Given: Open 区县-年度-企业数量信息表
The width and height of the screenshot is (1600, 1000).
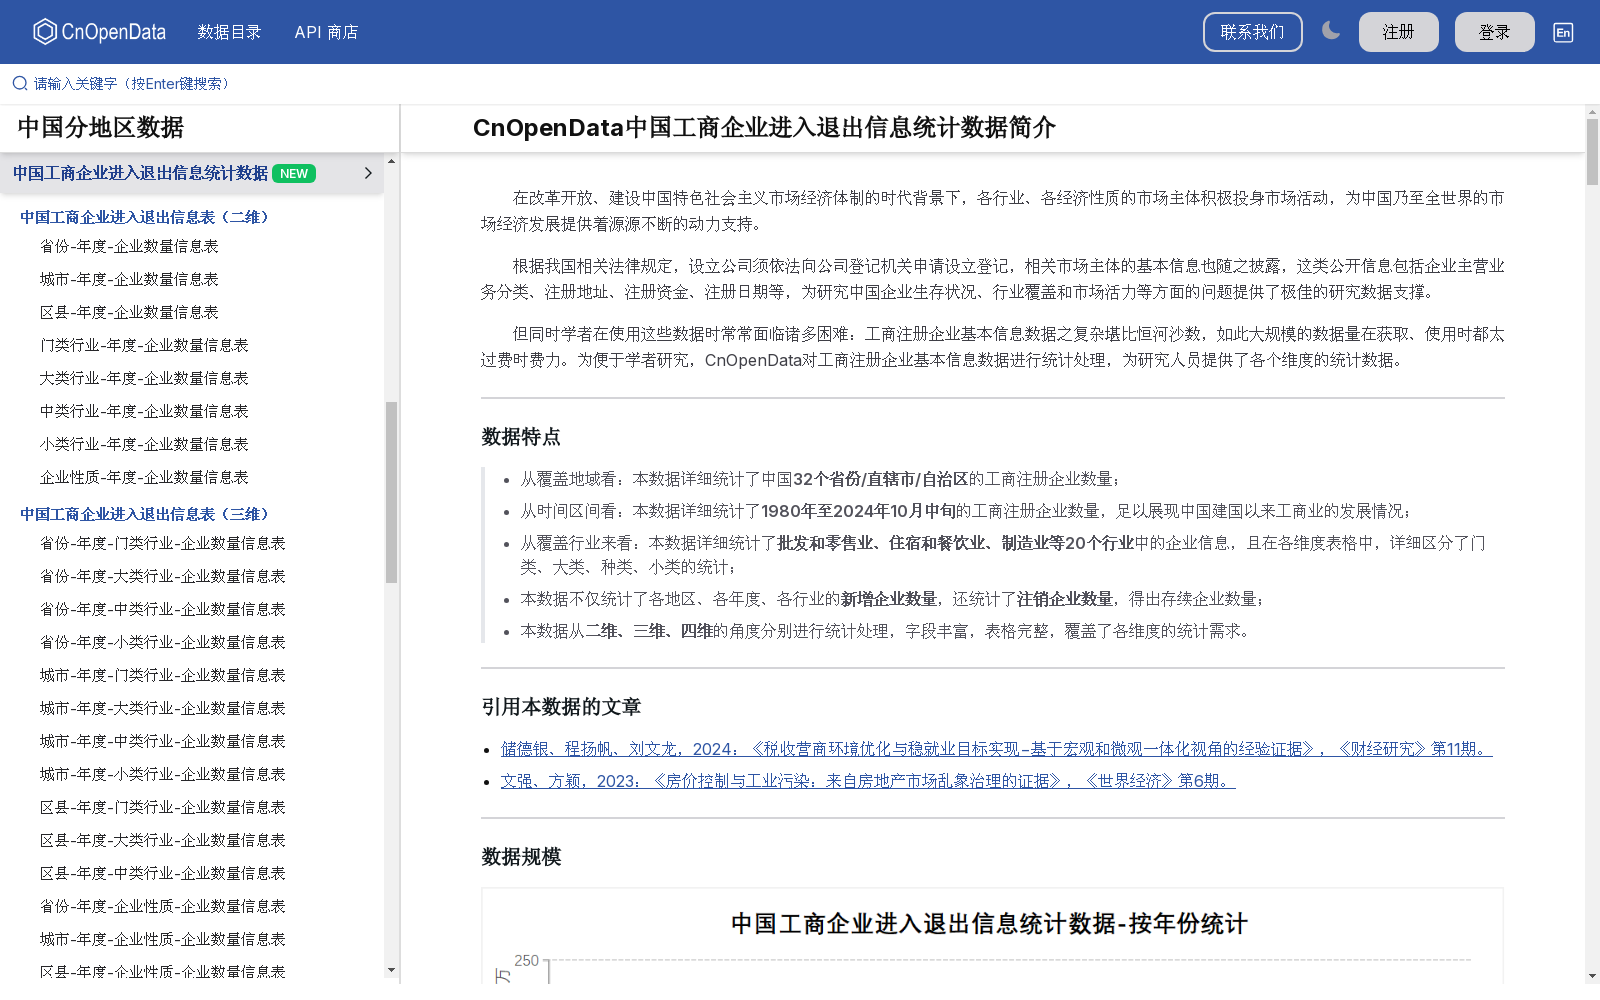Looking at the screenshot, I should pos(129,312).
